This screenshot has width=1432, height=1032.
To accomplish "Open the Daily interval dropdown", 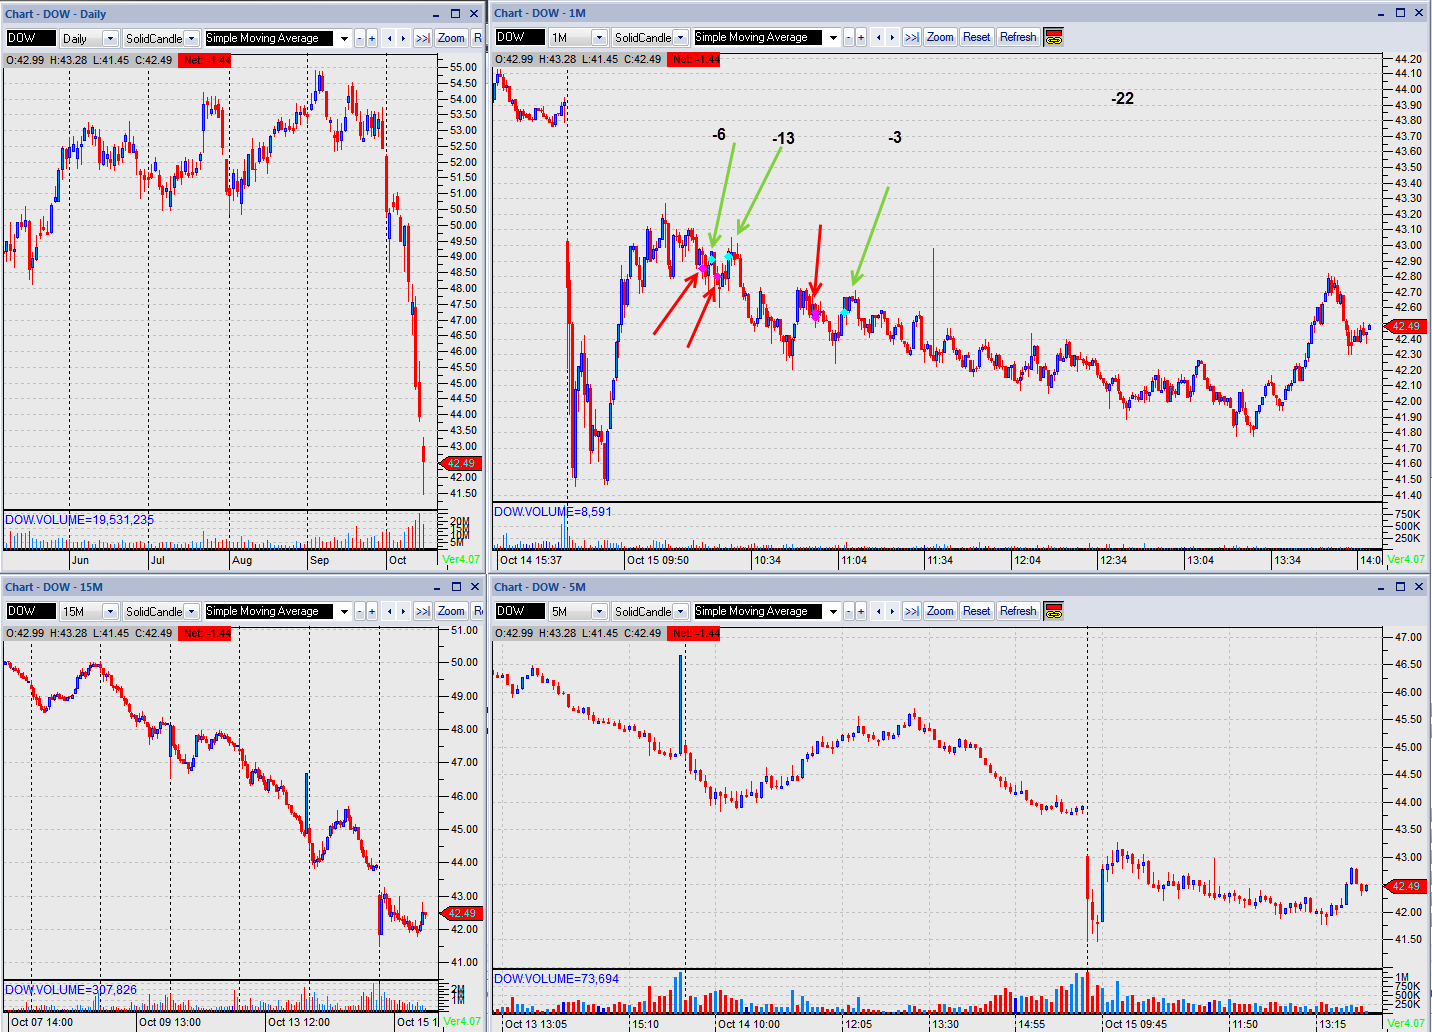I will coord(111,38).
